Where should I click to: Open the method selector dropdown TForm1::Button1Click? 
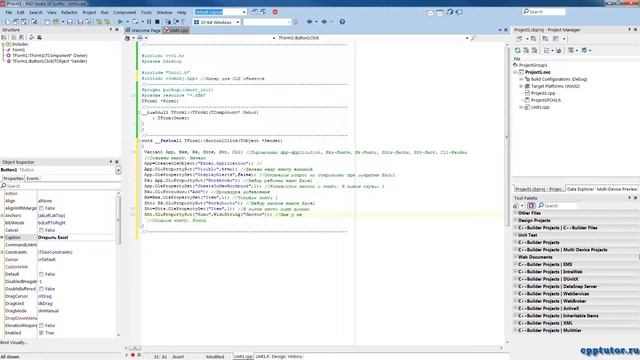click(x=467, y=38)
